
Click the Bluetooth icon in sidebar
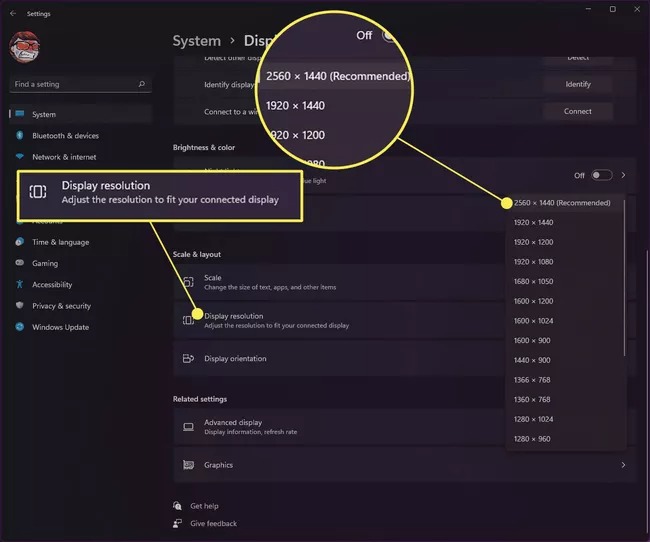click(x=19, y=135)
